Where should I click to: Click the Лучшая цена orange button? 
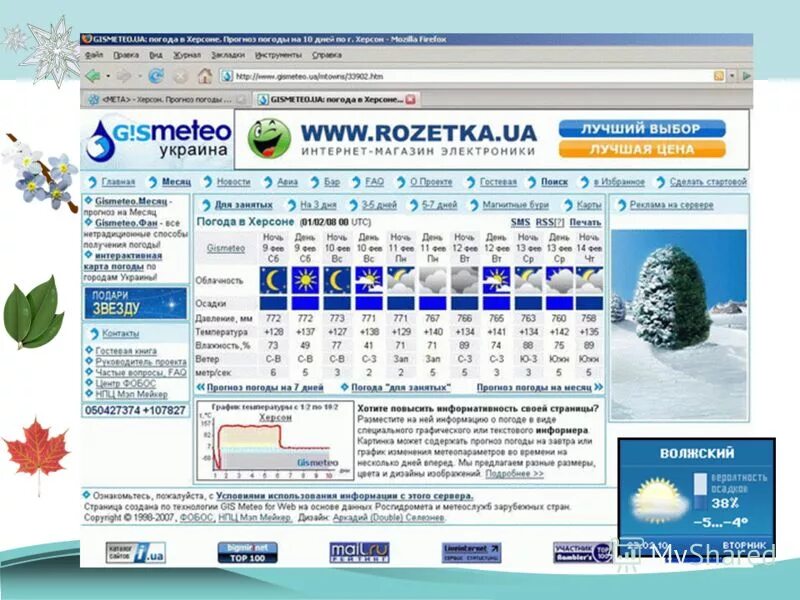(x=642, y=149)
